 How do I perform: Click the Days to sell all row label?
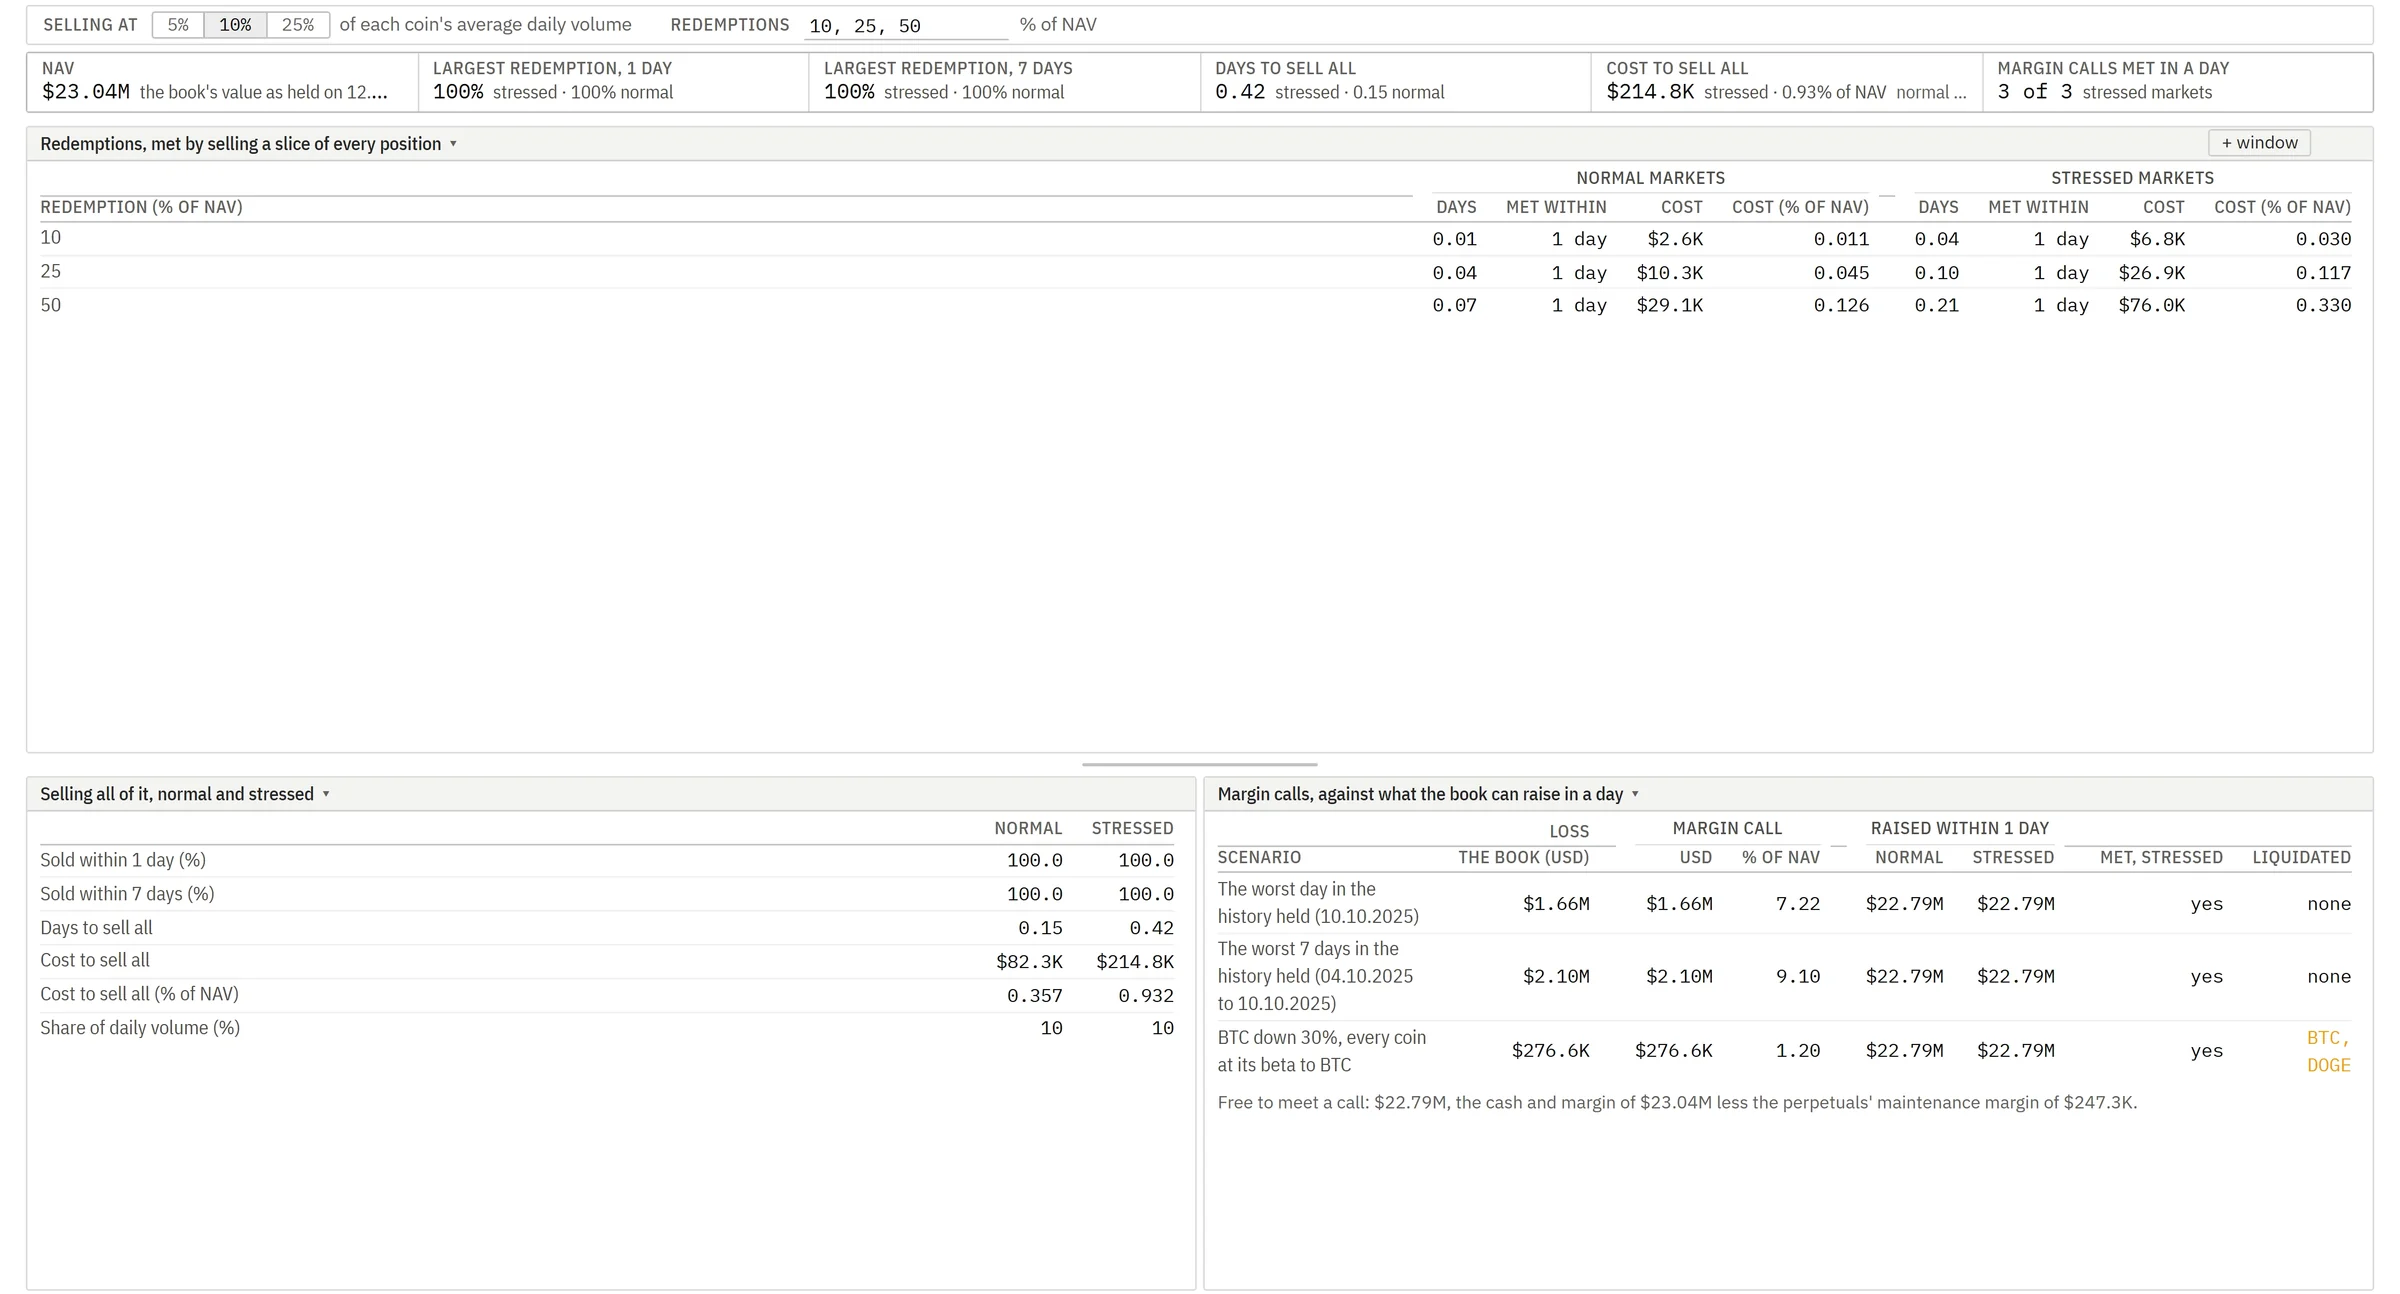click(x=96, y=928)
